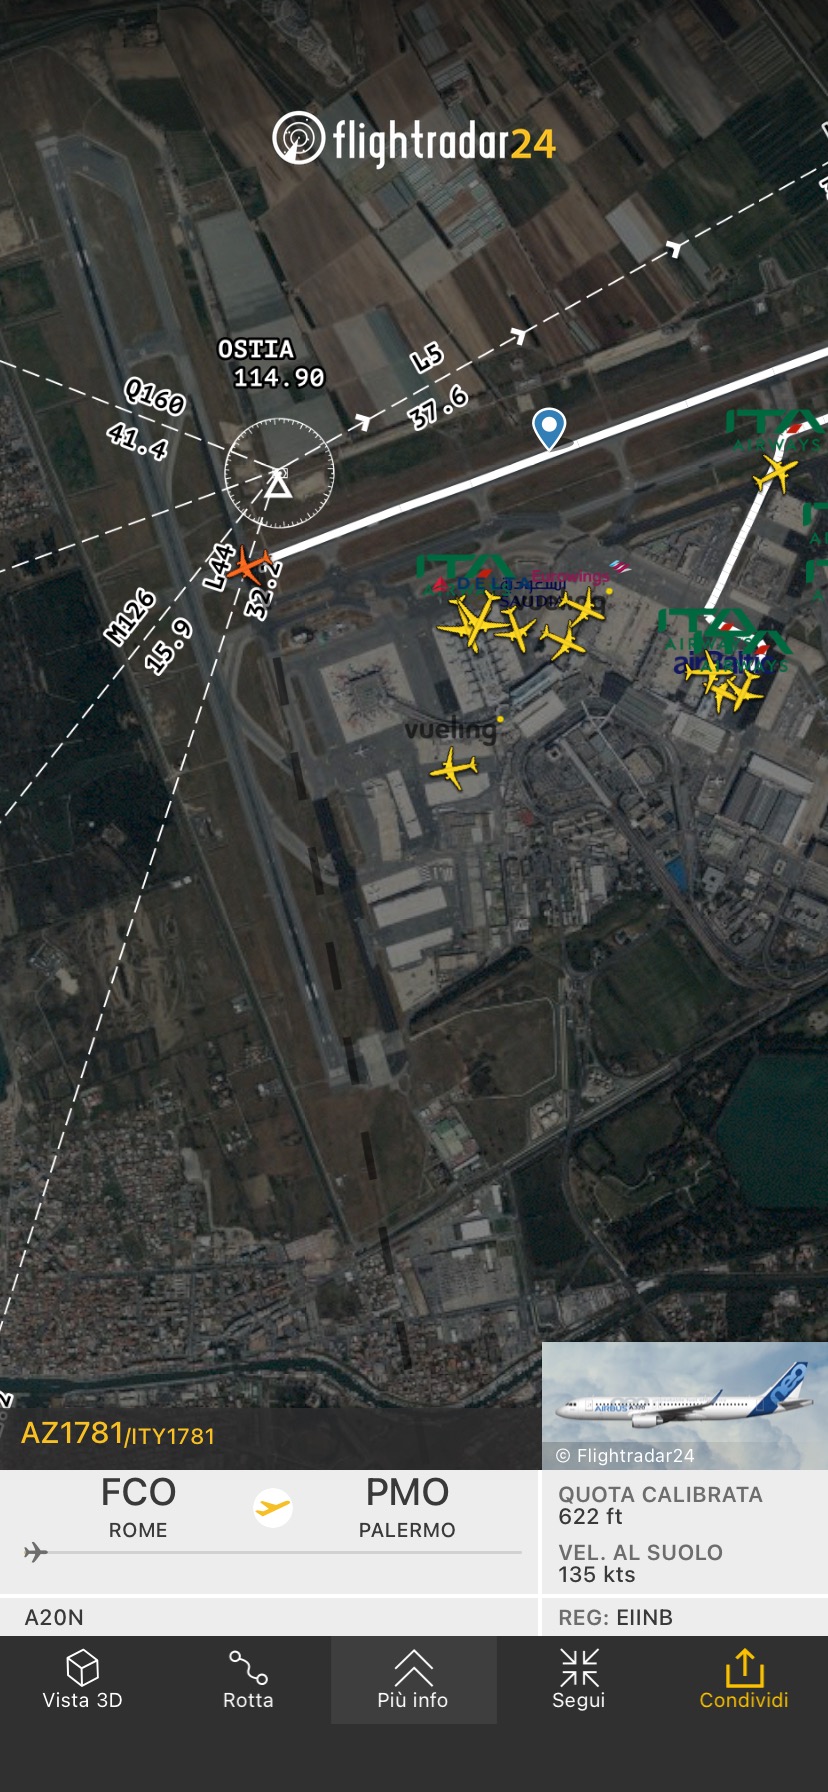Viewport: 828px width, 1792px height.
Task: Tap Segui to follow the flight
Action: click(x=579, y=1680)
